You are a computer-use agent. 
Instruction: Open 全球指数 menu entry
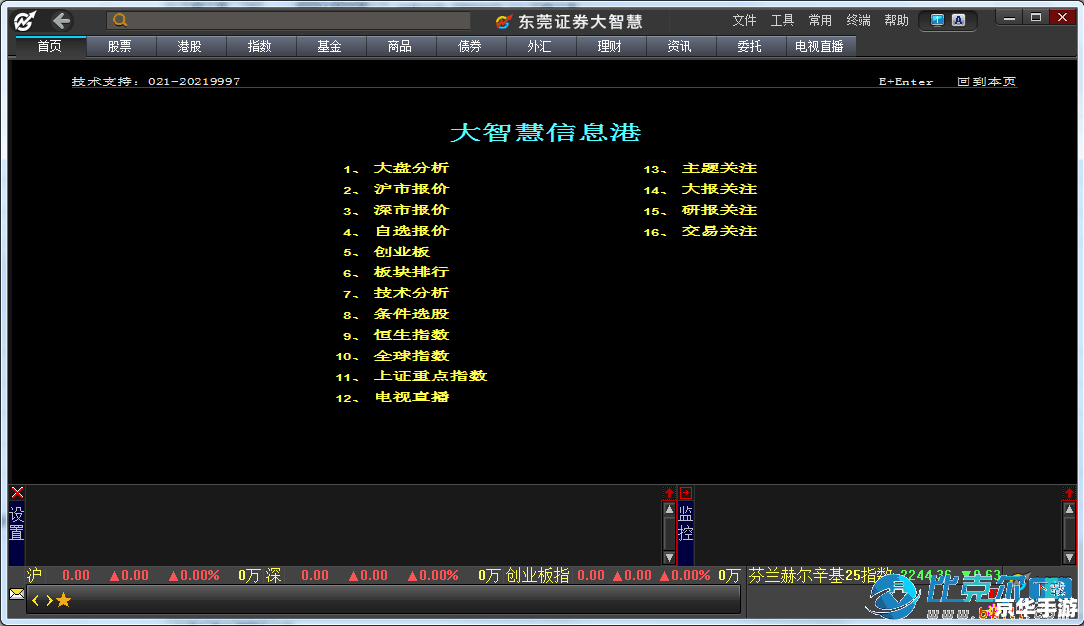pyautogui.click(x=411, y=356)
